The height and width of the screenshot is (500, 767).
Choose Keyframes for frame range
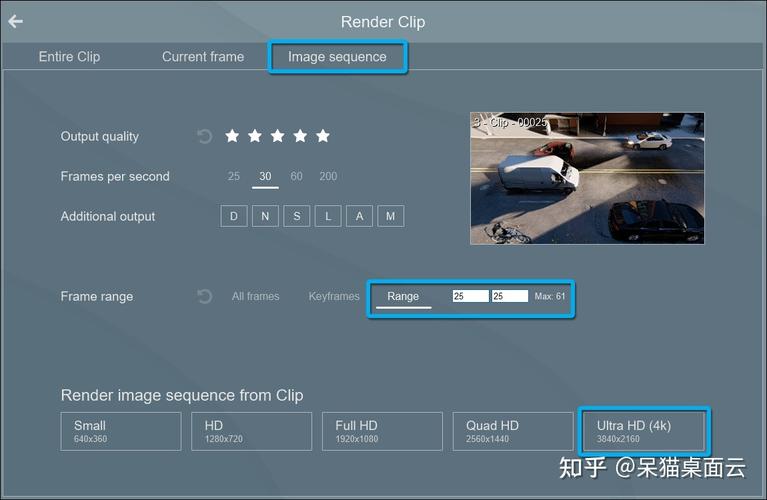click(334, 296)
